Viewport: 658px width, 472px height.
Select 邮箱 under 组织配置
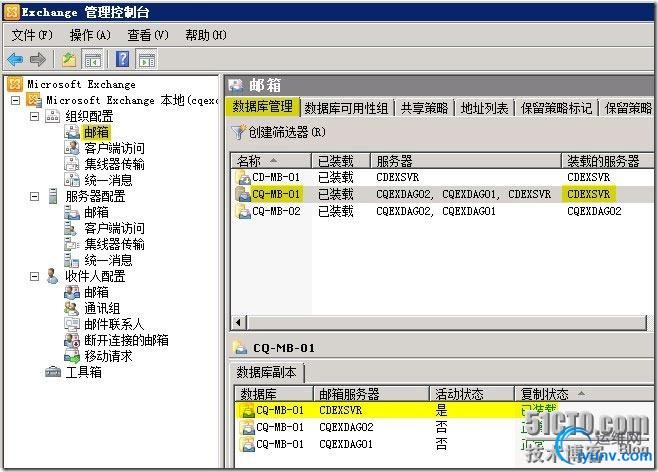[96, 132]
